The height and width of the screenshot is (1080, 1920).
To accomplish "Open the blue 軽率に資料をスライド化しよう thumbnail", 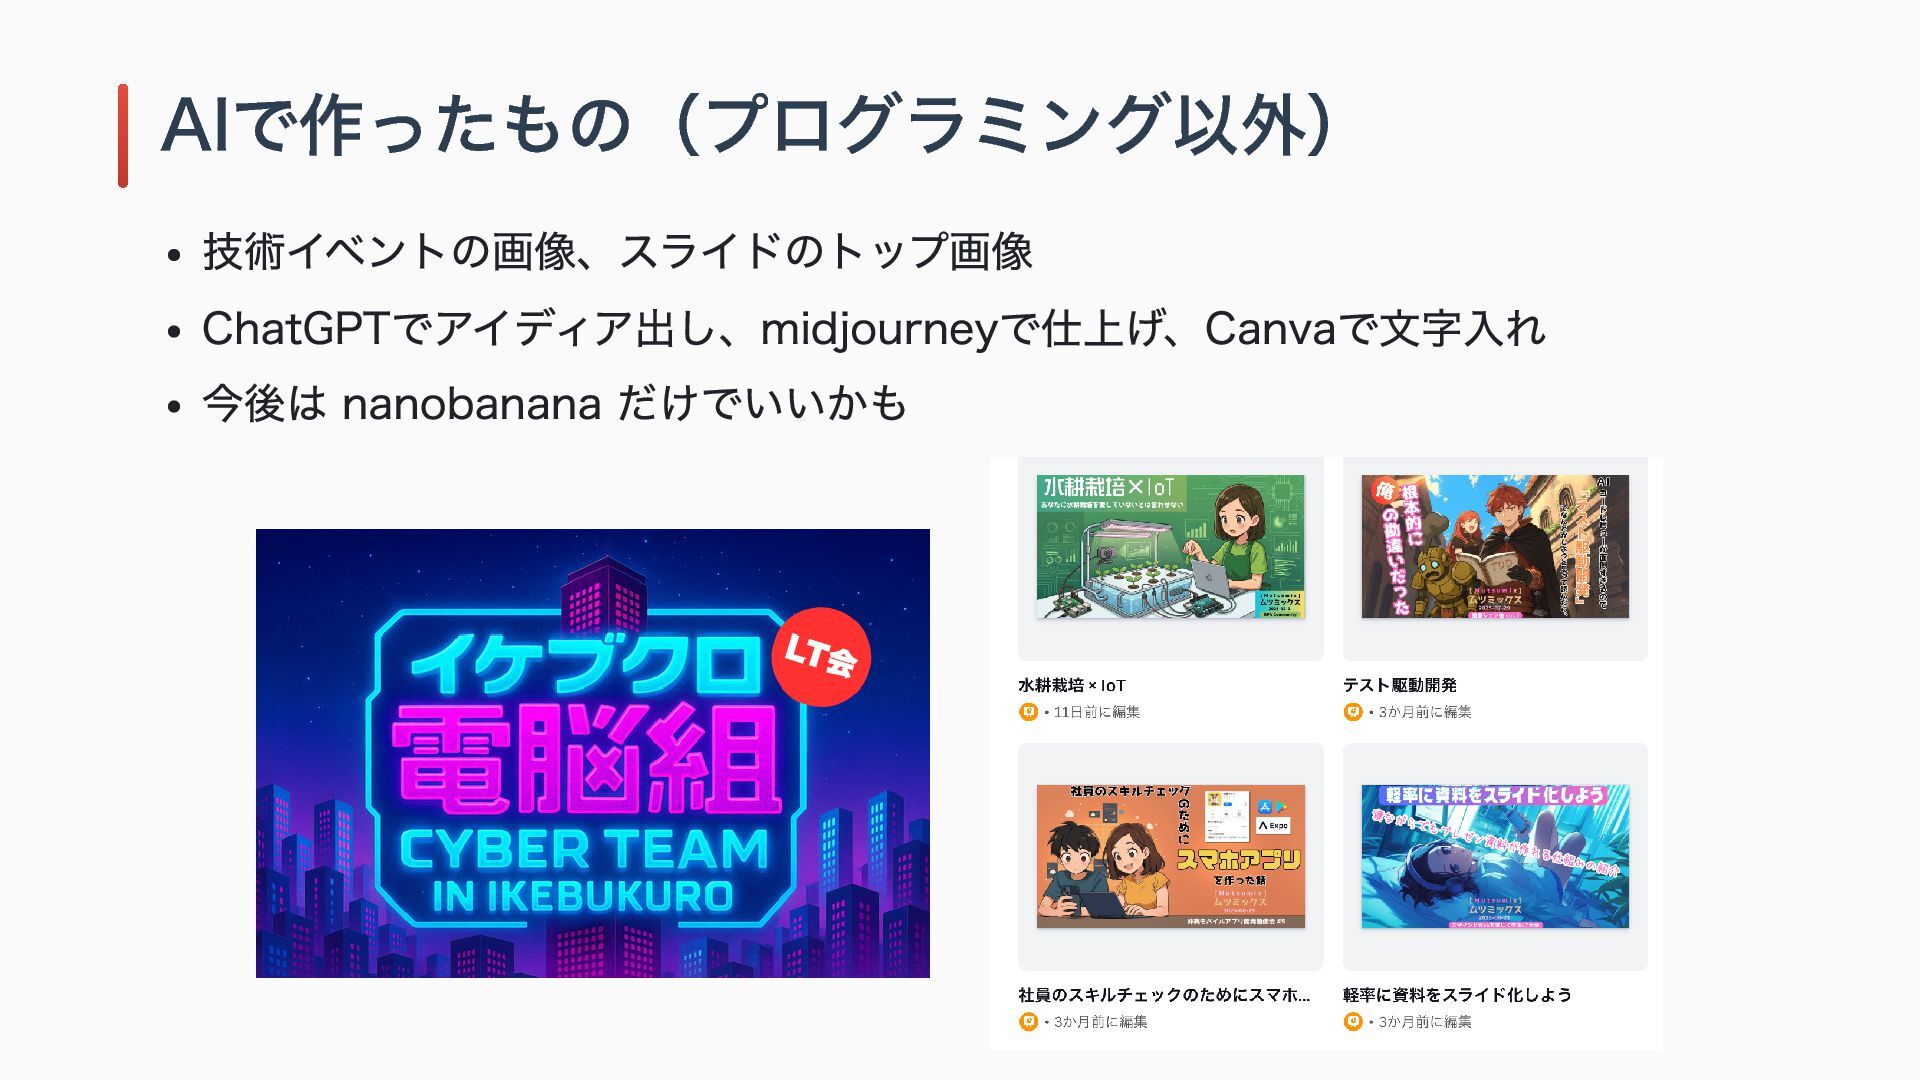I will (1495, 856).
